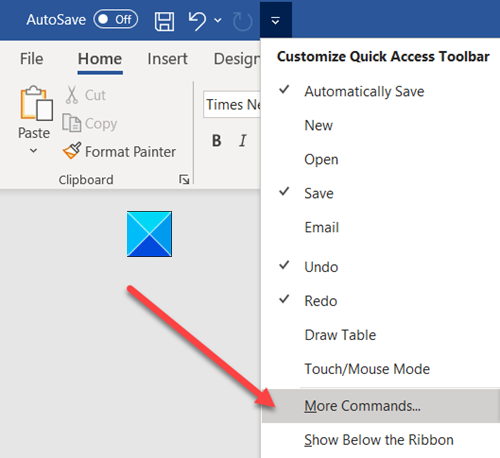The height and width of the screenshot is (458, 500).
Task: Apply Bold formatting with the B icon
Action: point(217,141)
